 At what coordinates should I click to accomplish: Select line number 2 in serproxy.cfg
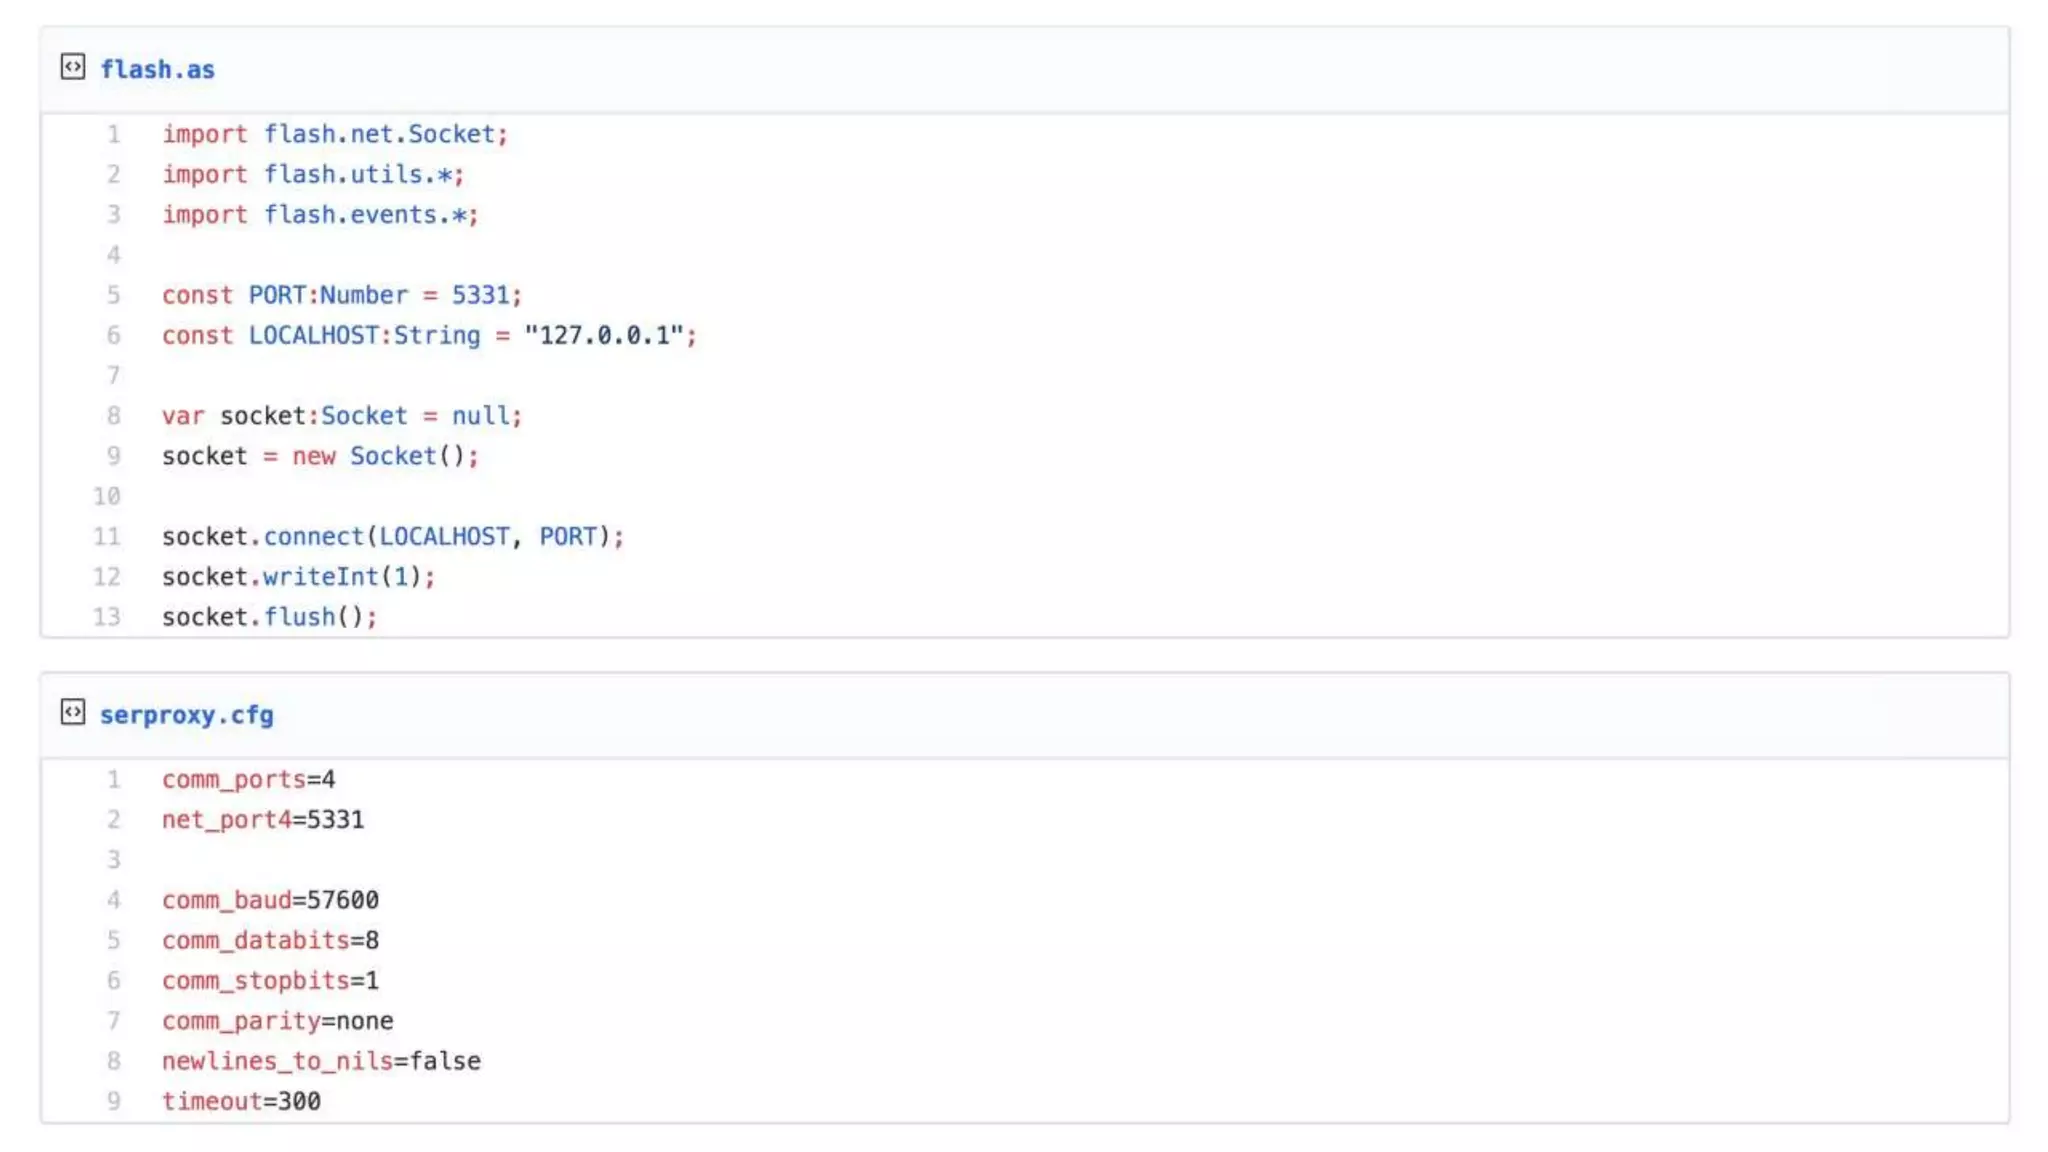pos(113,820)
